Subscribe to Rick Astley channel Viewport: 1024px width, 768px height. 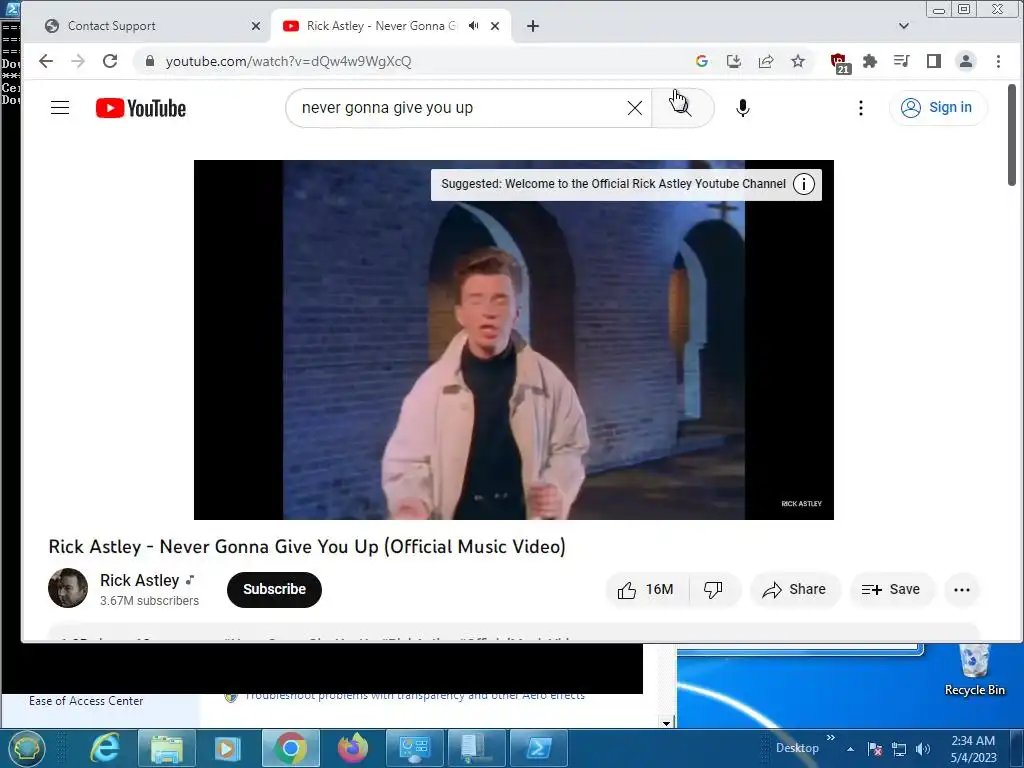point(274,589)
